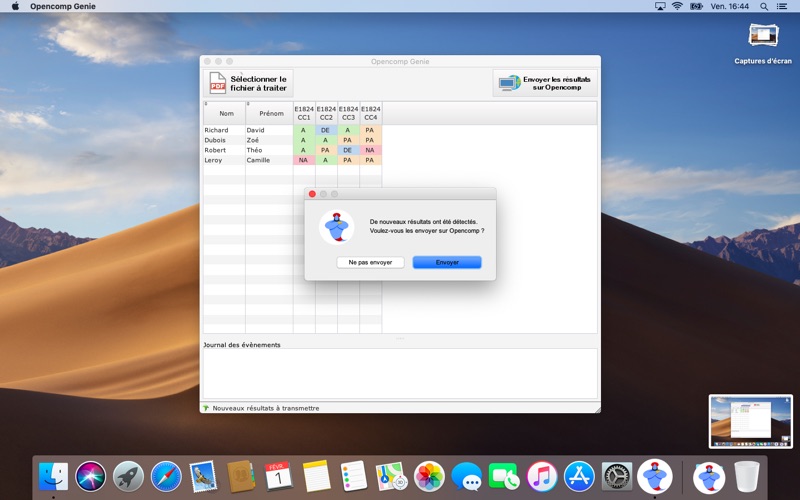Open Notification Center
The width and height of the screenshot is (800, 500).
point(782,6)
